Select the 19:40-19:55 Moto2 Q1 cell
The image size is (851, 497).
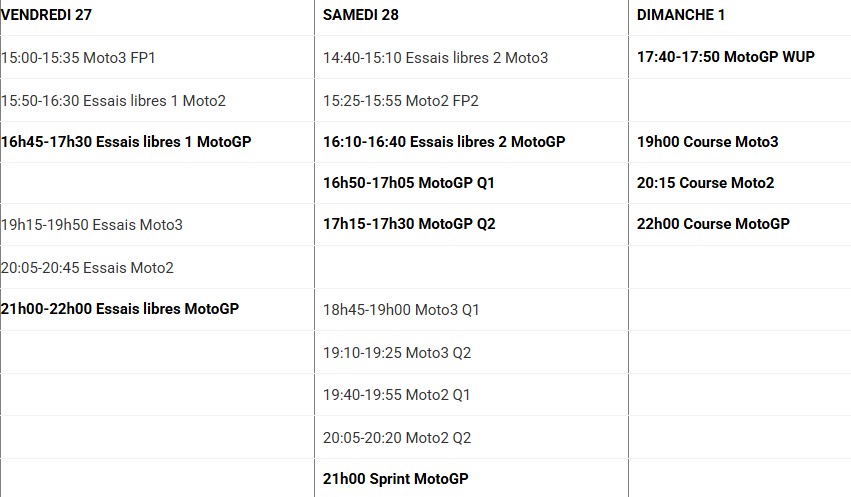396,394
